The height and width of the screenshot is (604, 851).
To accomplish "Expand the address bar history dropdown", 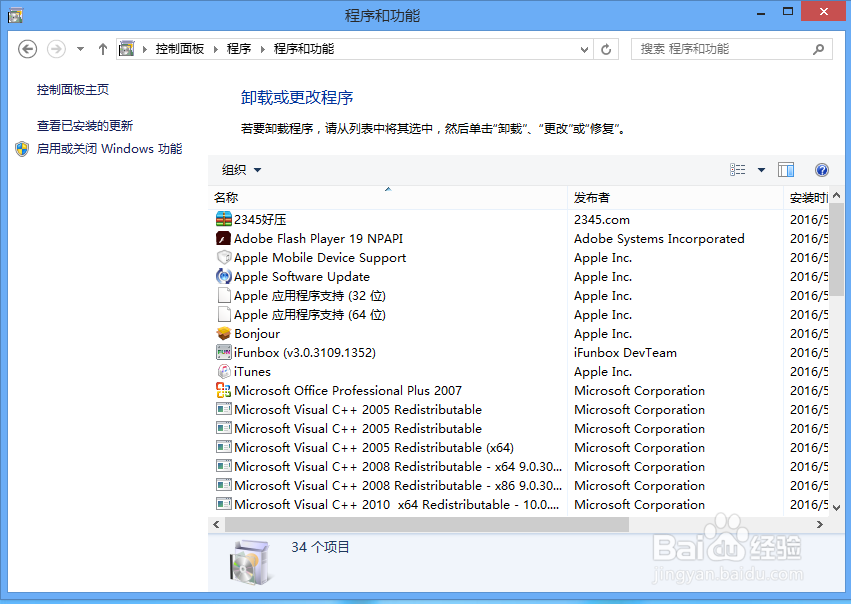I will (x=585, y=49).
